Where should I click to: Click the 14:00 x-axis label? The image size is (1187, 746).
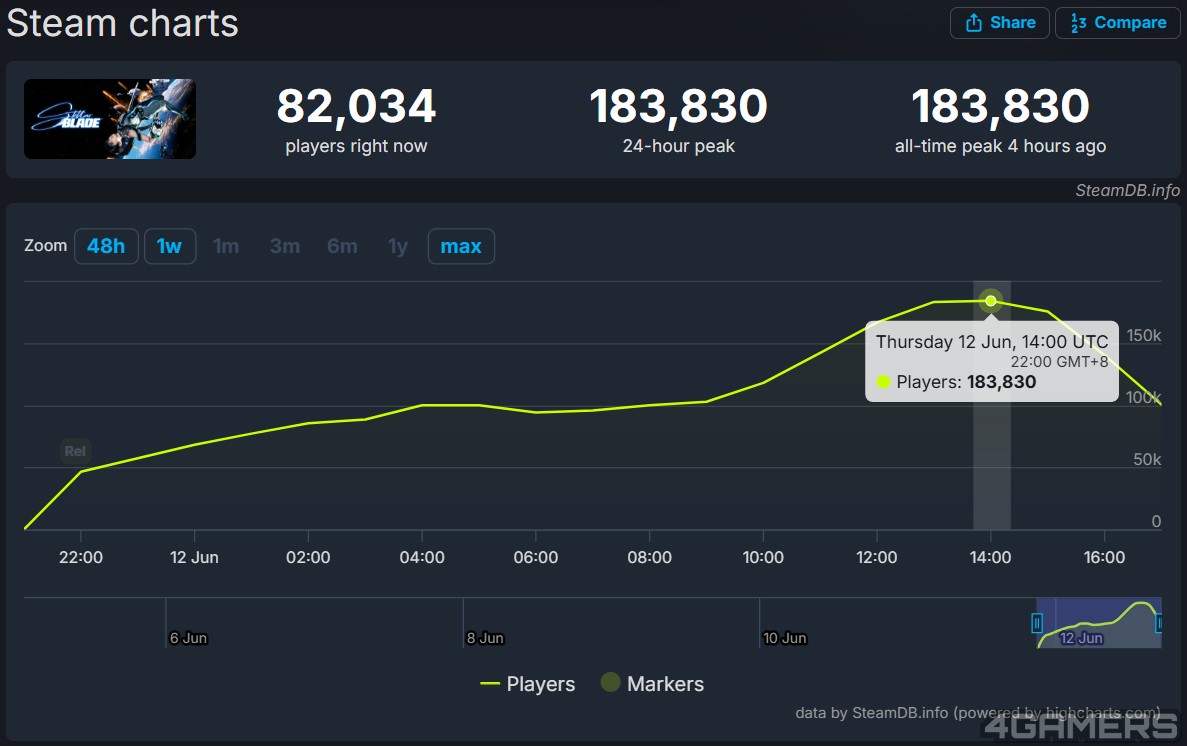coord(991,557)
